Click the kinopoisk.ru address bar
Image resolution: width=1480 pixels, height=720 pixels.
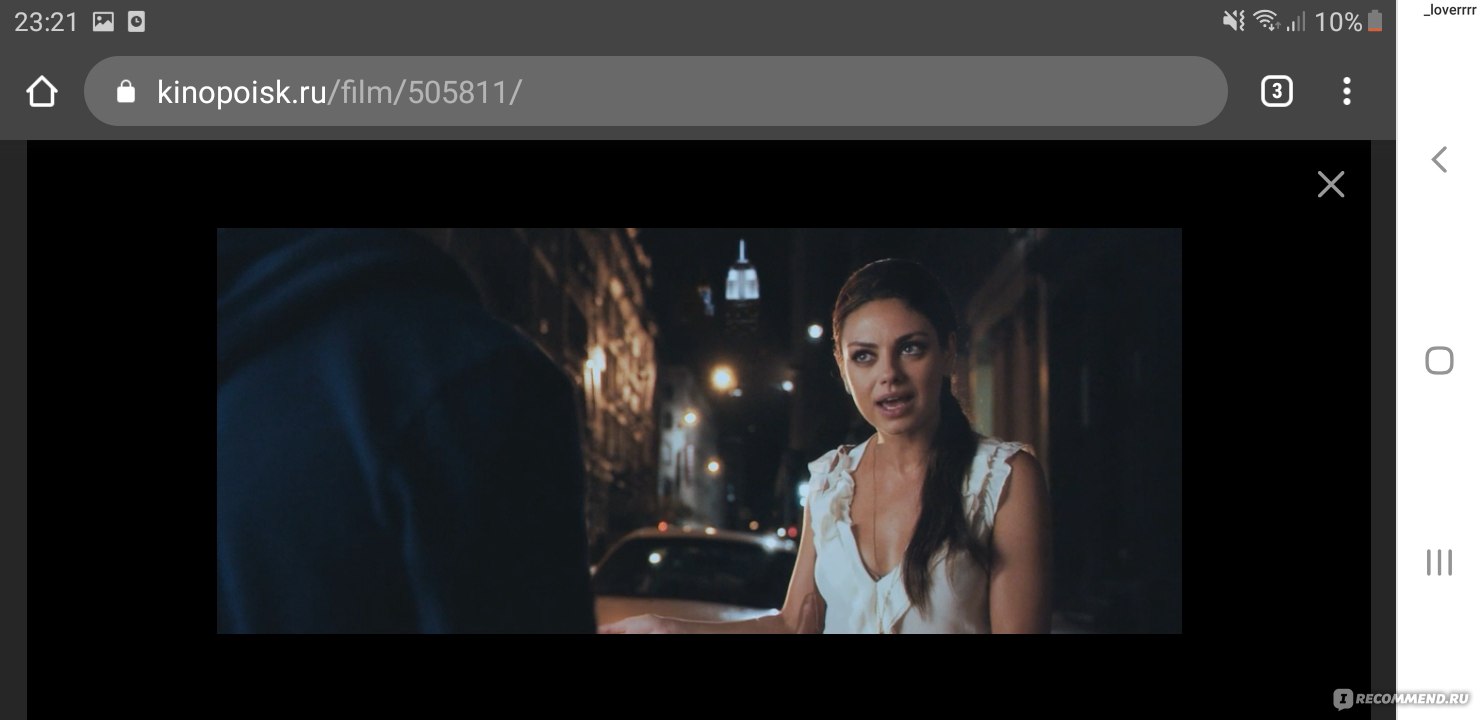pyautogui.click(x=655, y=91)
